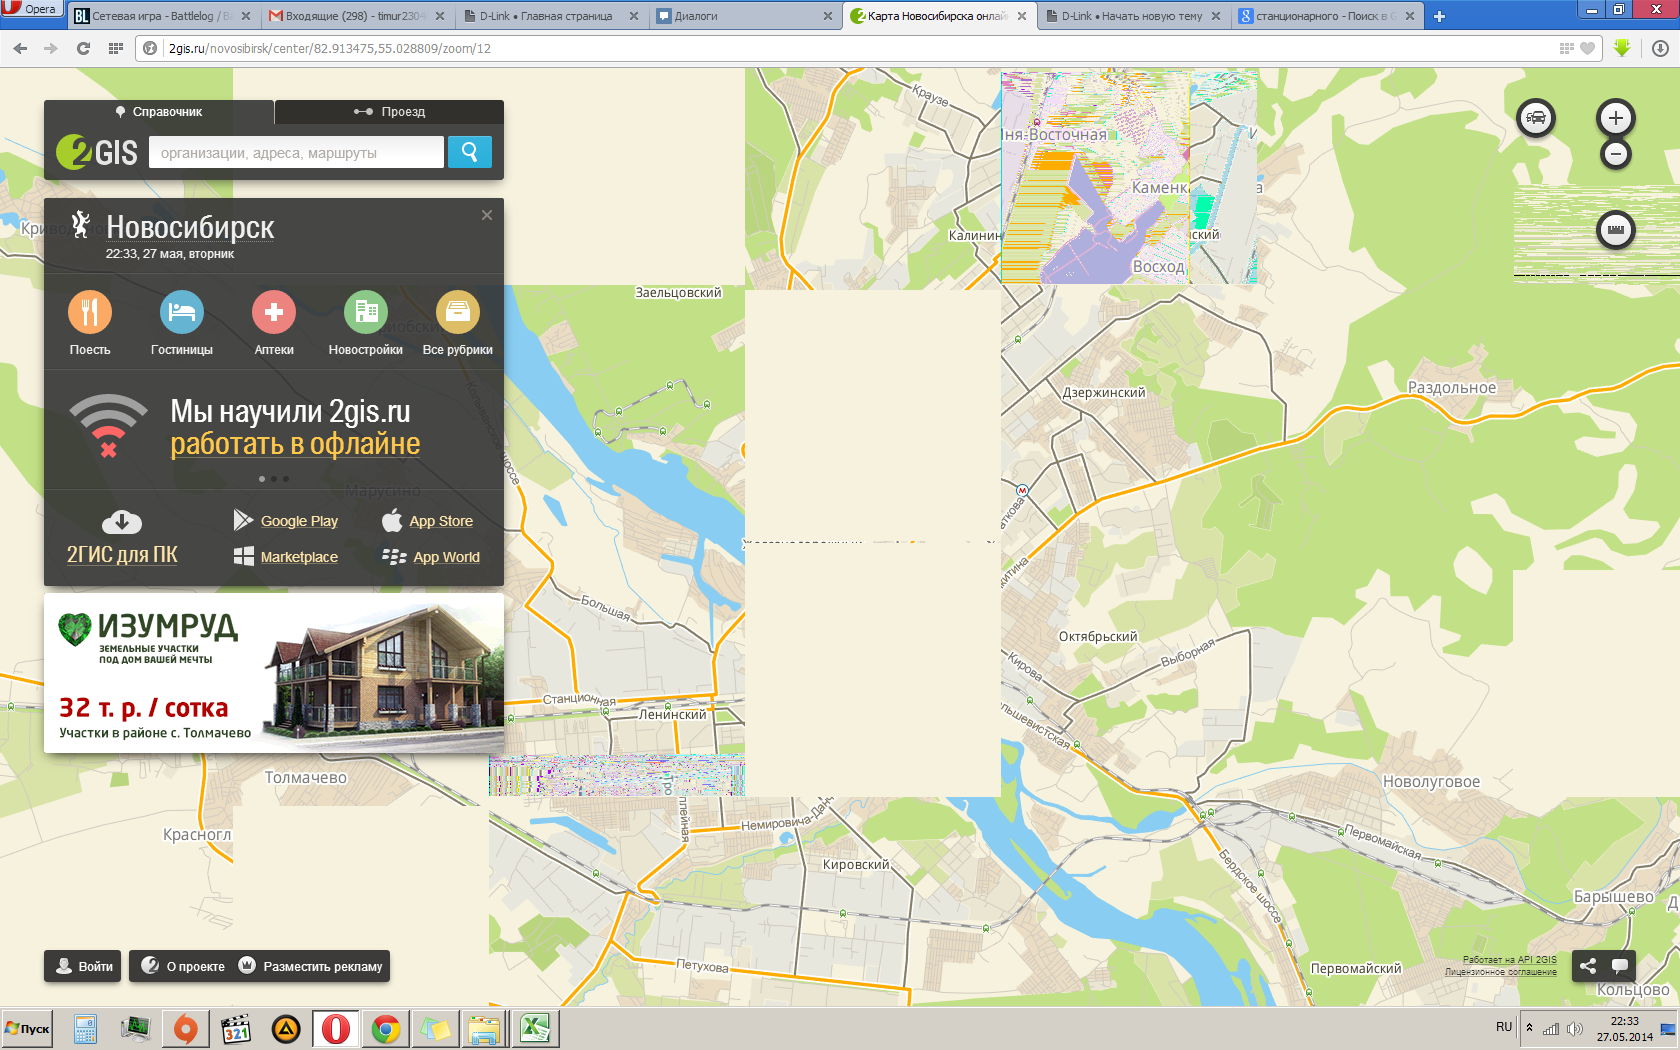
Task: Zoom out the map with minus
Action: pos(1615,154)
